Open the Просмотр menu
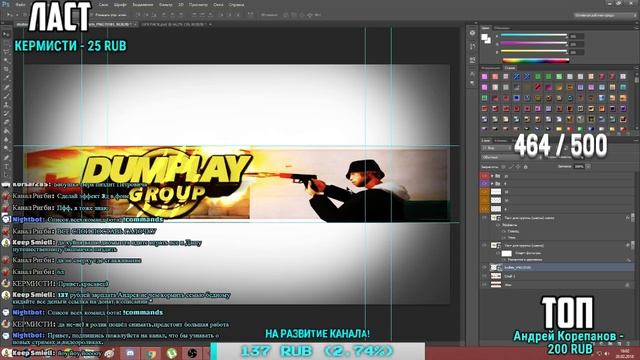Image resolution: width=640 pixels, height=360 pixels. tap(198, 4)
